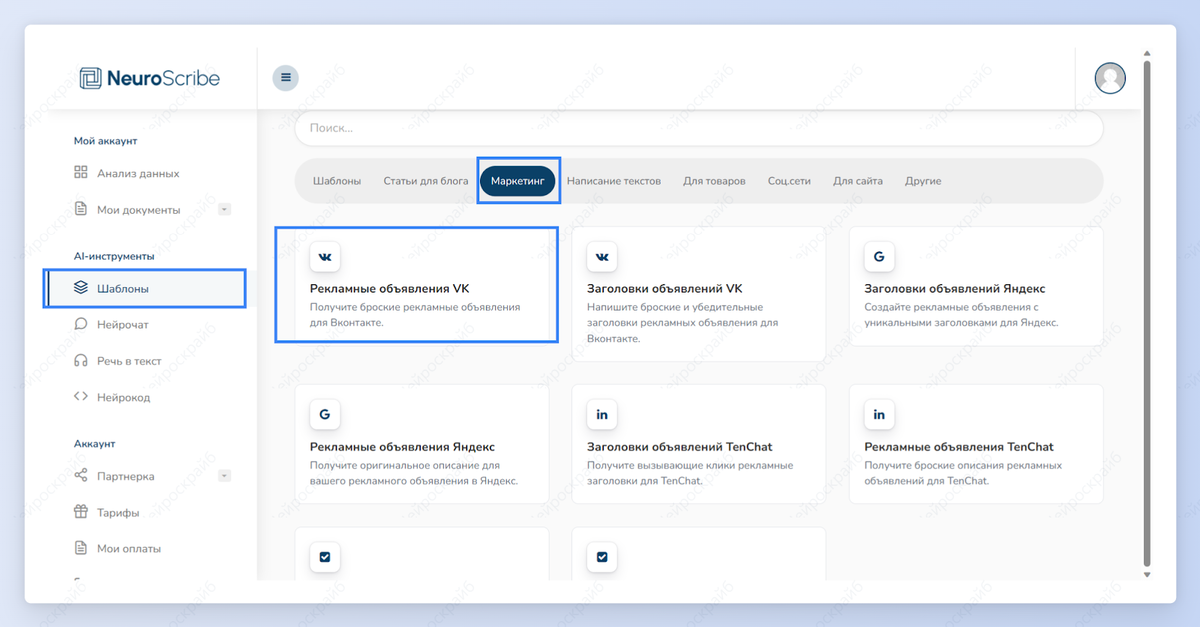The height and width of the screenshot is (627, 1200).
Task: Open the Для товаров tab
Action: pyautogui.click(x=714, y=181)
